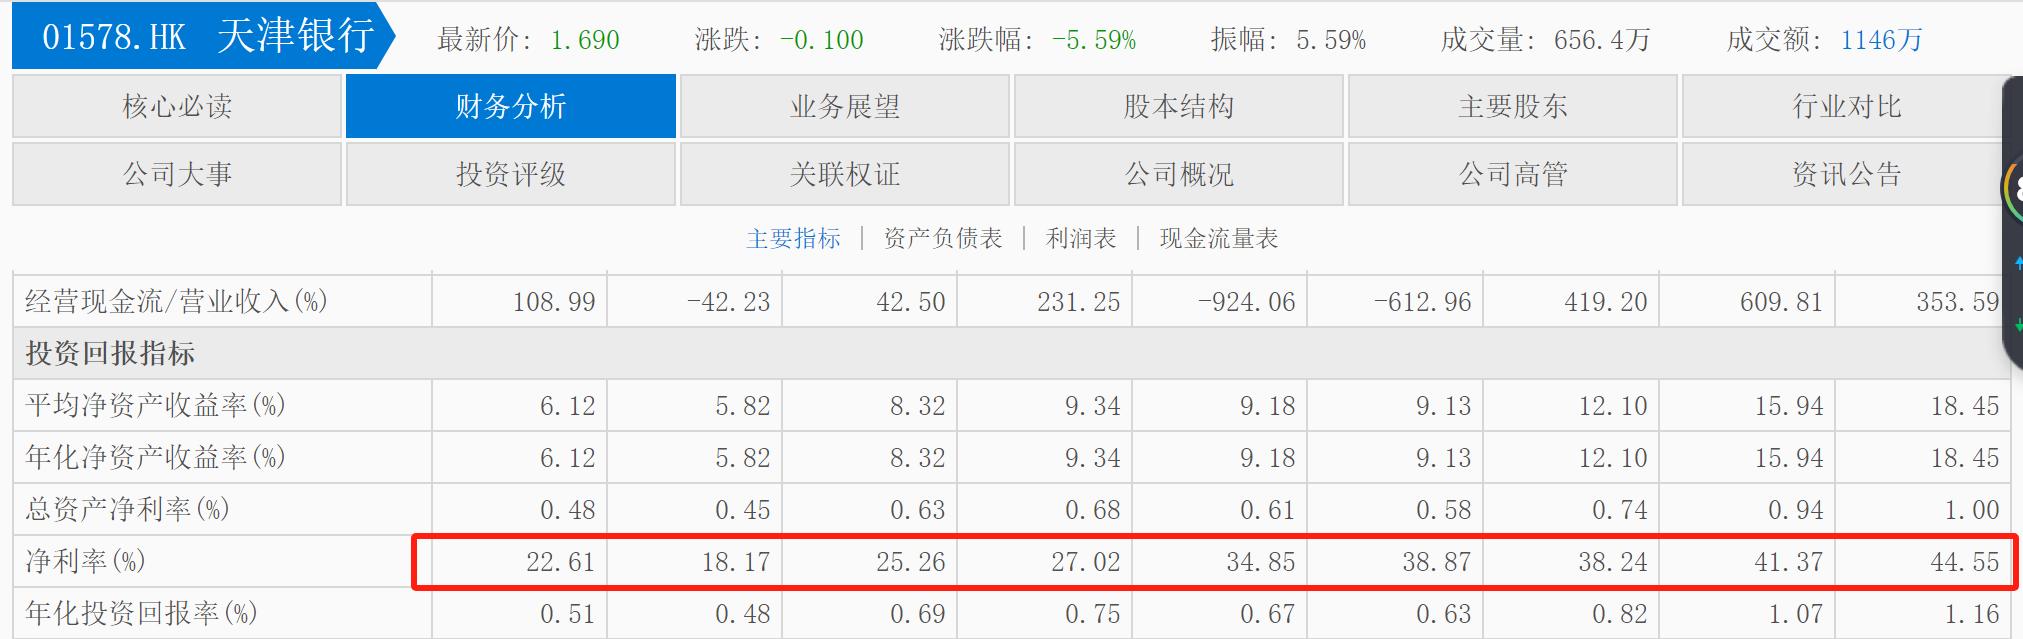Open the 资产负债表 link

942,238
